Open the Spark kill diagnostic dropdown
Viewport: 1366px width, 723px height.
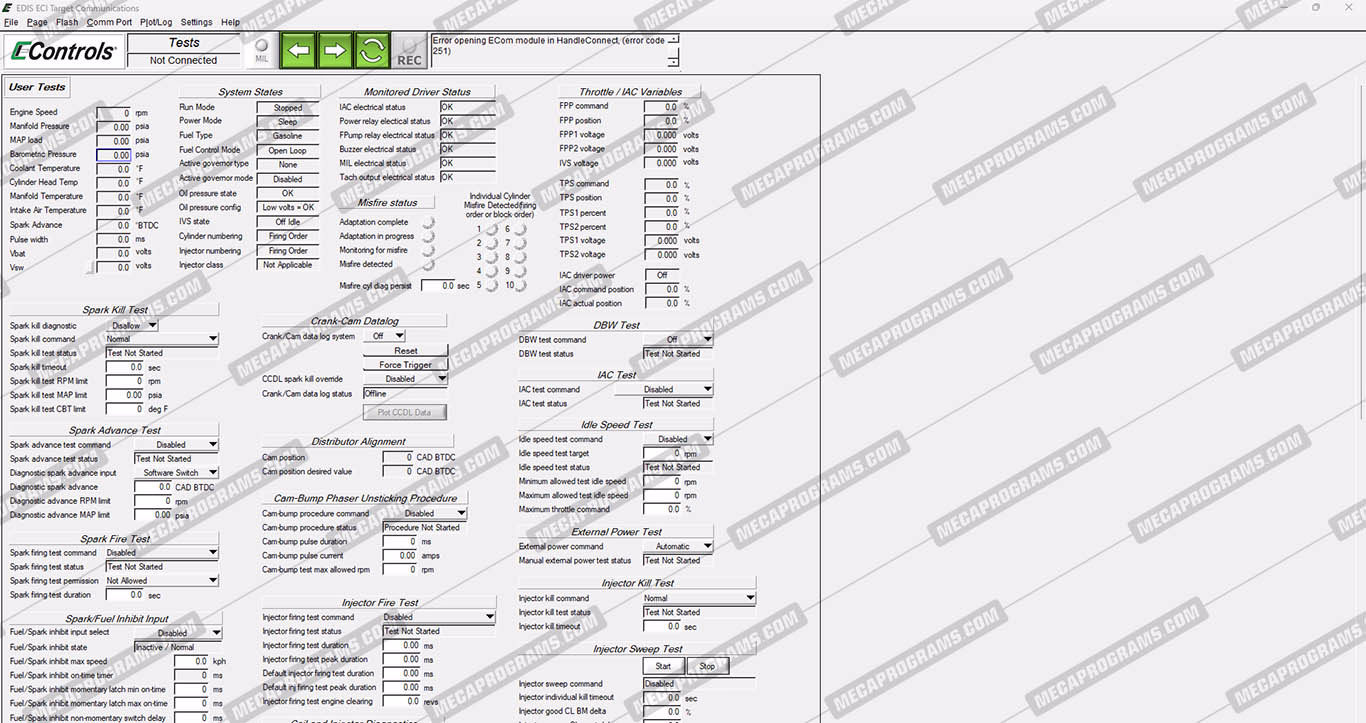tap(152, 325)
